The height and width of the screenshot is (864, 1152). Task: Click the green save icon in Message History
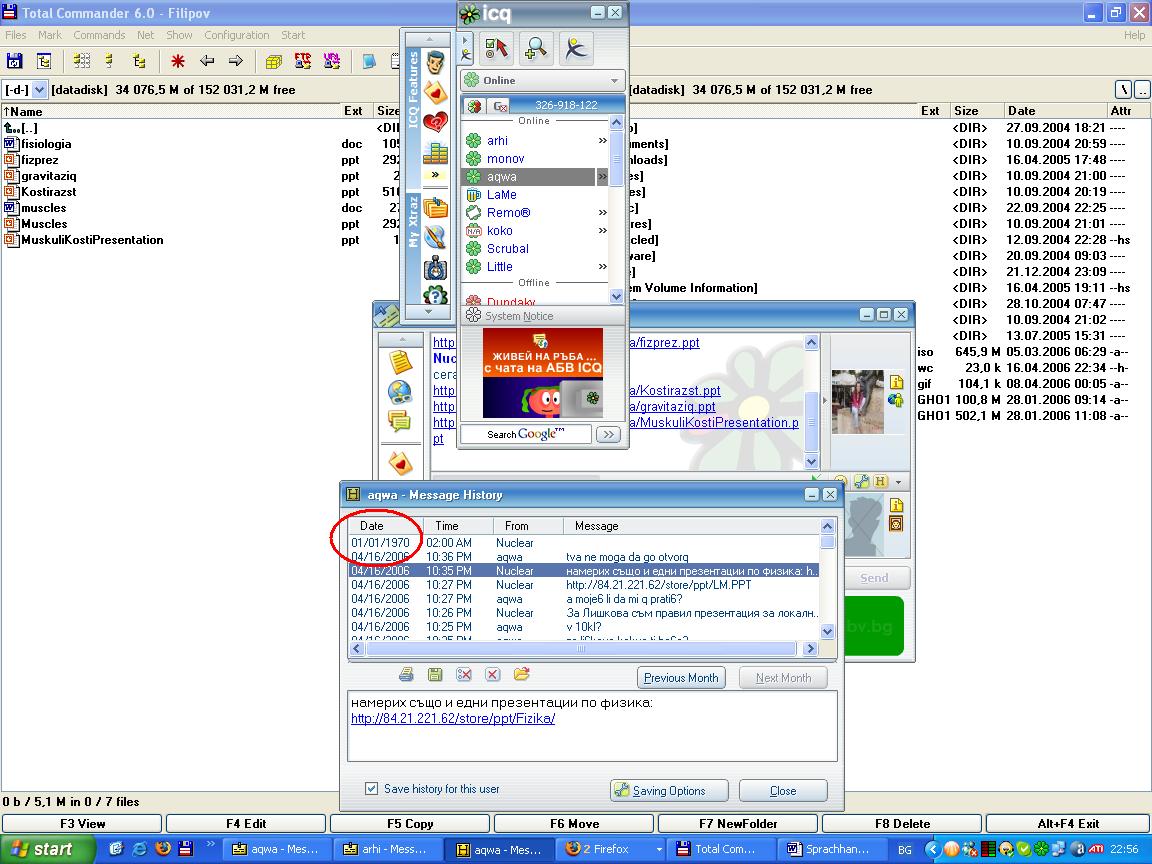coord(435,674)
